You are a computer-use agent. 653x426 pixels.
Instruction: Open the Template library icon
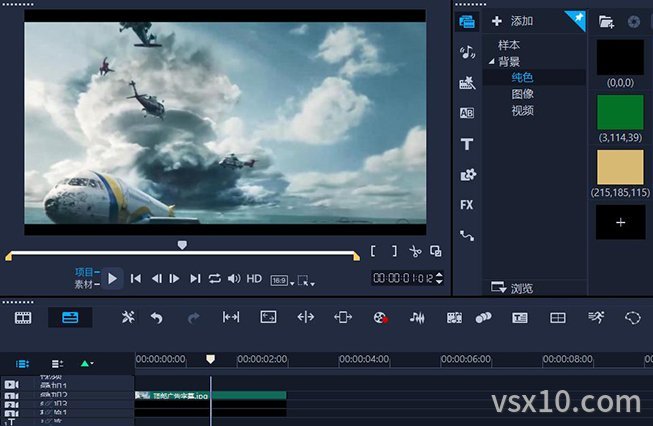click(x=467, y=83)
